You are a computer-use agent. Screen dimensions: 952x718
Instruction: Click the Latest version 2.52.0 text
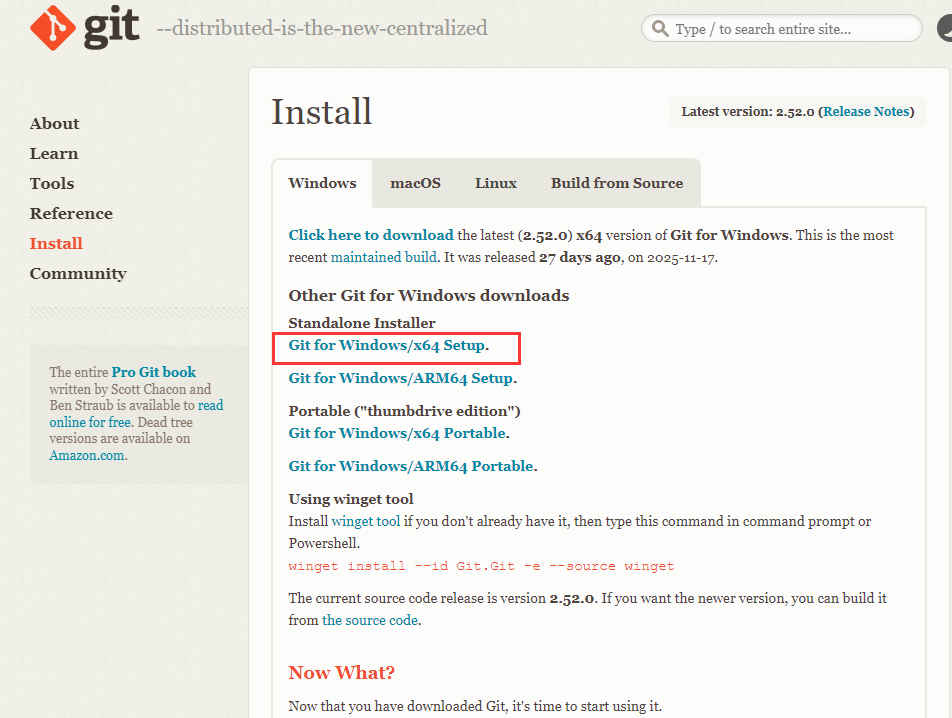coord(747,112)
